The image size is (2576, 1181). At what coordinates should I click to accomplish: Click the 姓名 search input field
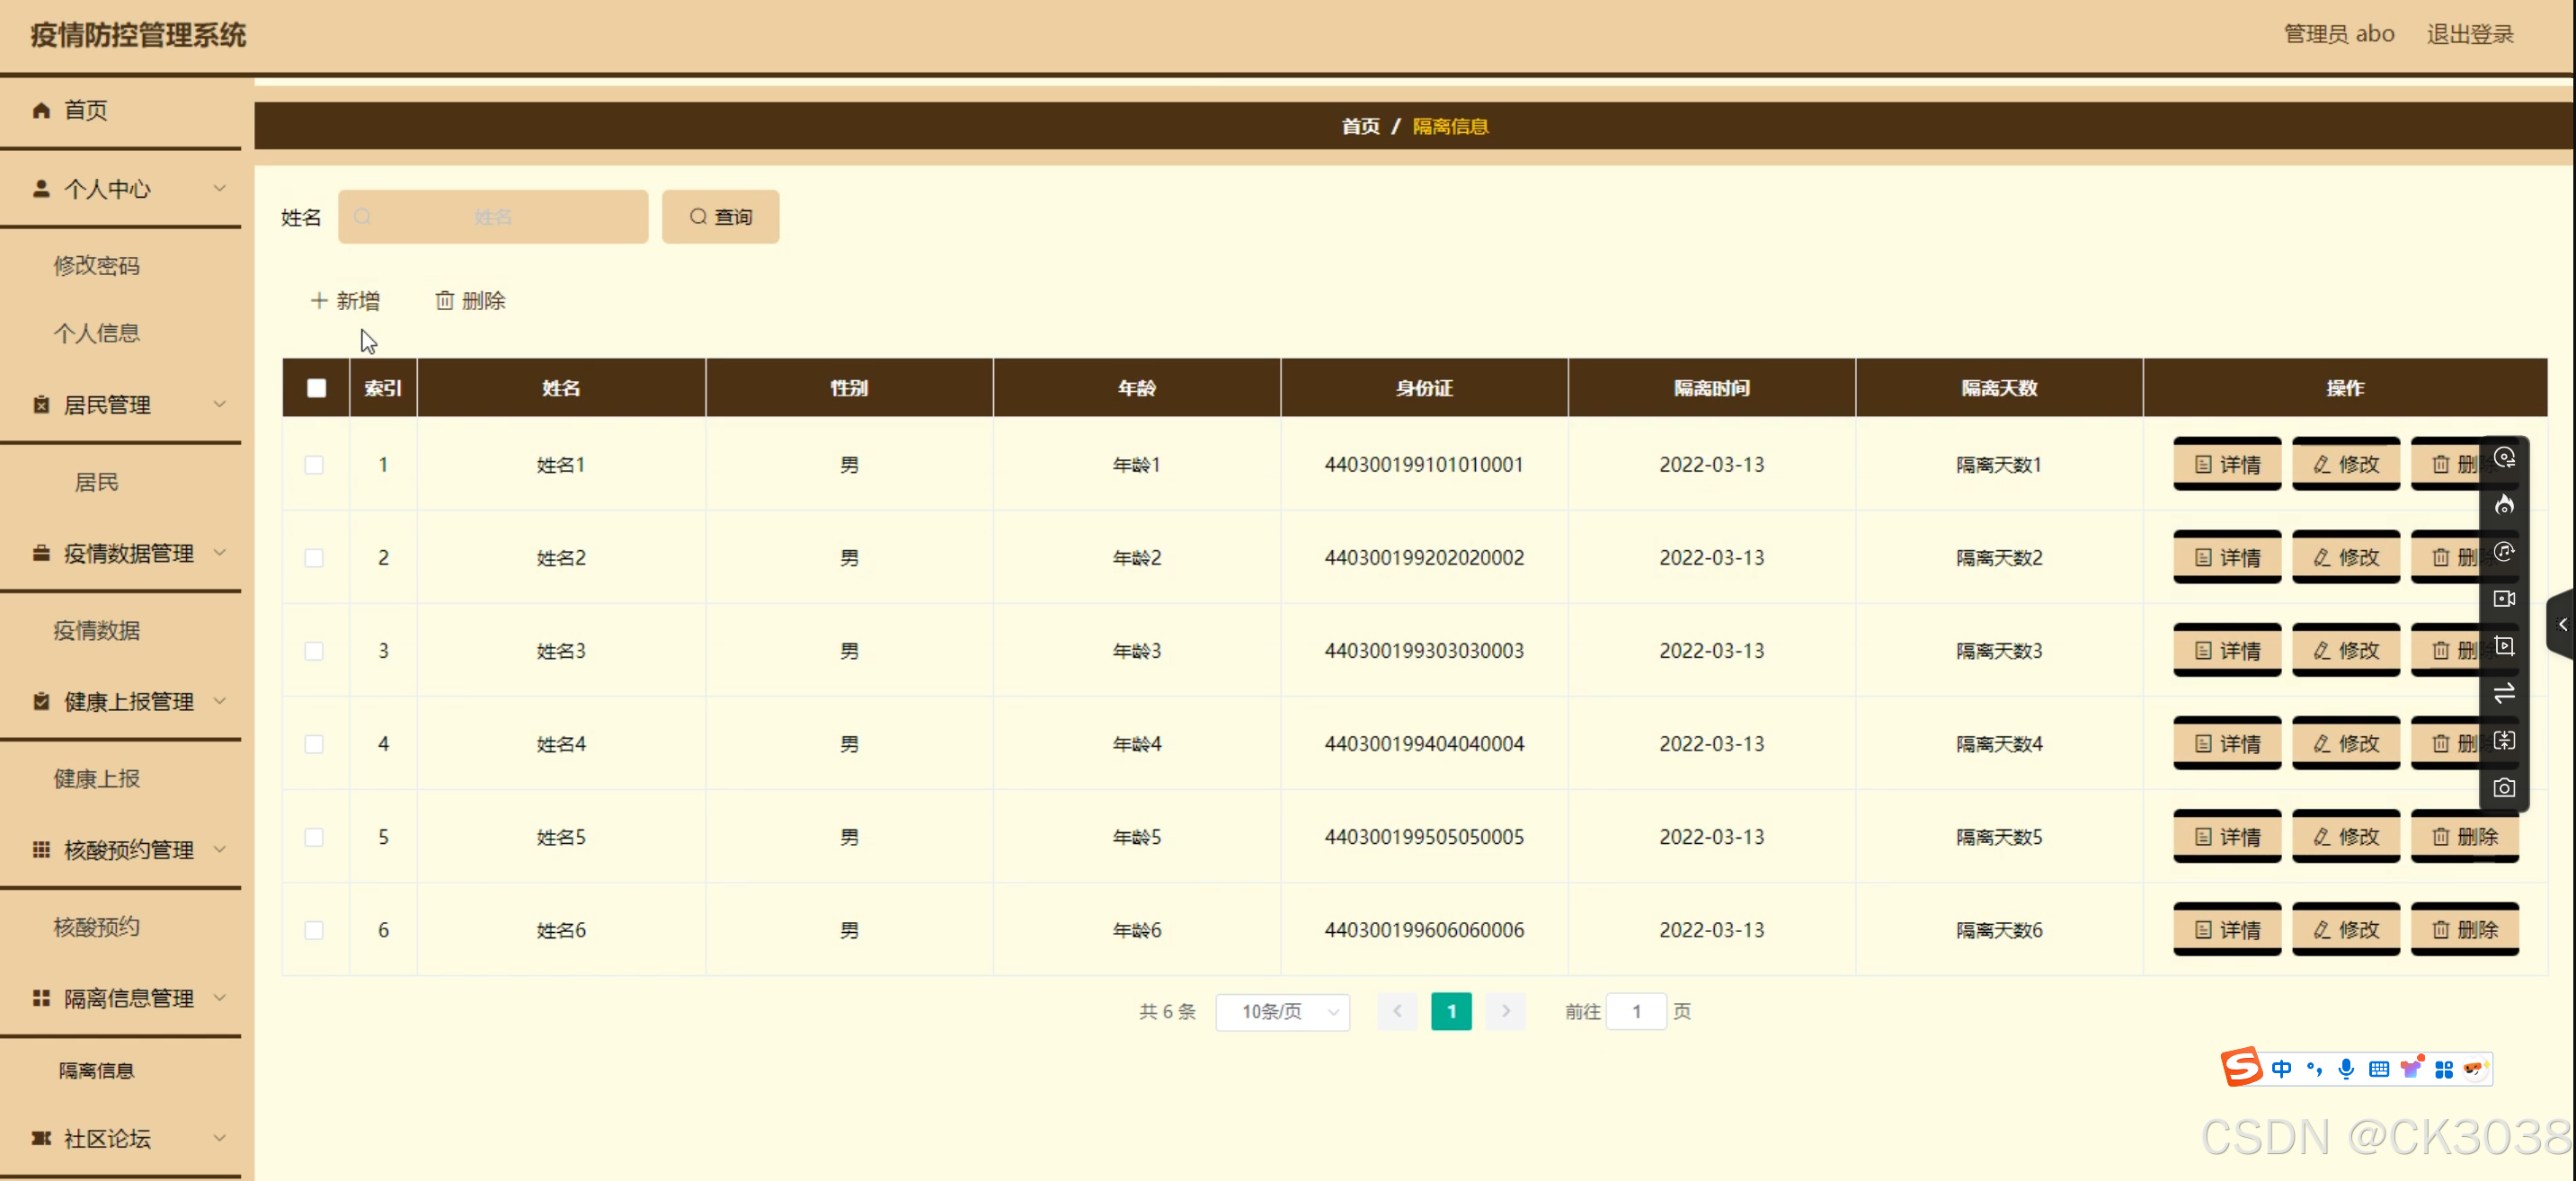[493, 217]
